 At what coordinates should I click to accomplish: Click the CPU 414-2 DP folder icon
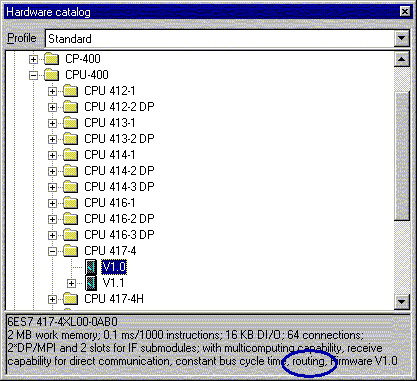[x=70, y=171]
